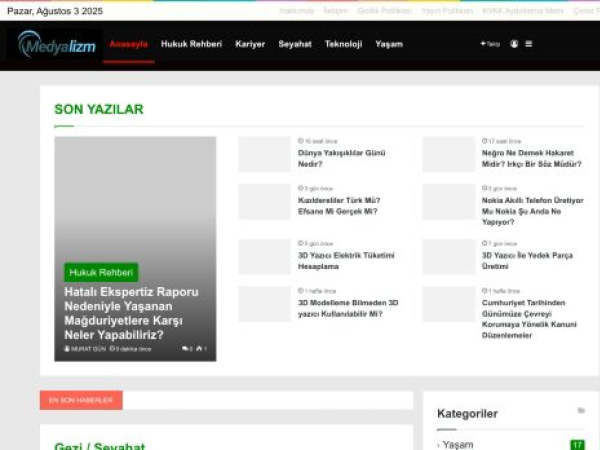
Task: Open the user account icon in header
Action: click(514, 44)
